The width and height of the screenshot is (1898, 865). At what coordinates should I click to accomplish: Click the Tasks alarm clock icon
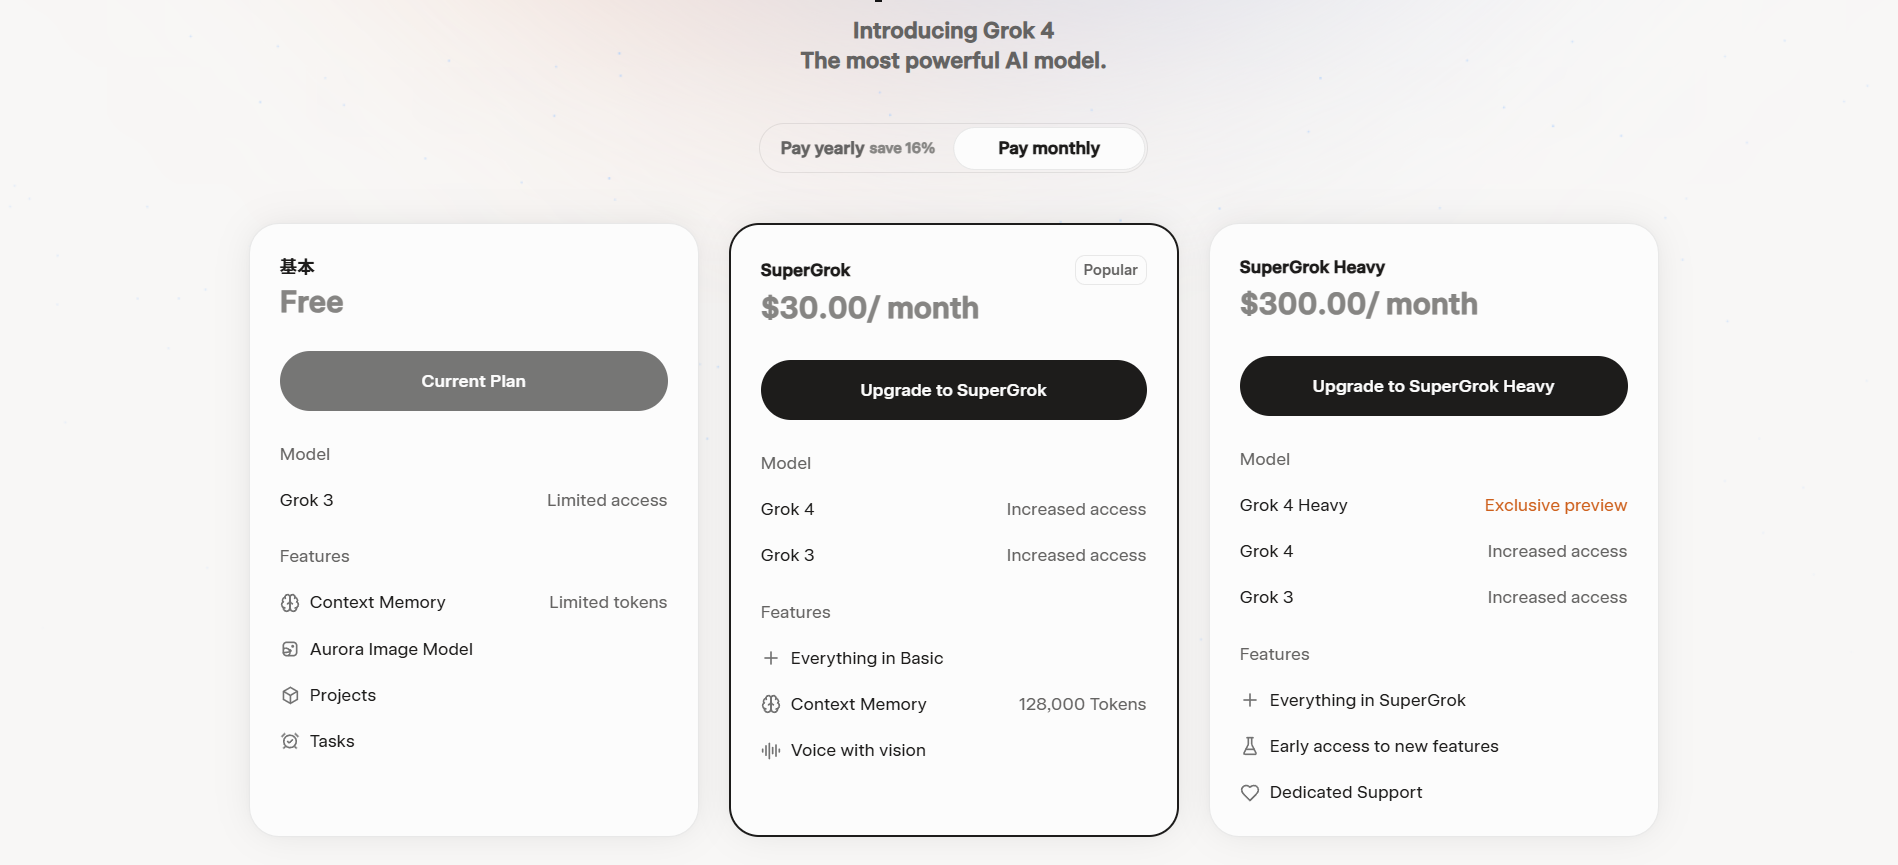point(290,741)
